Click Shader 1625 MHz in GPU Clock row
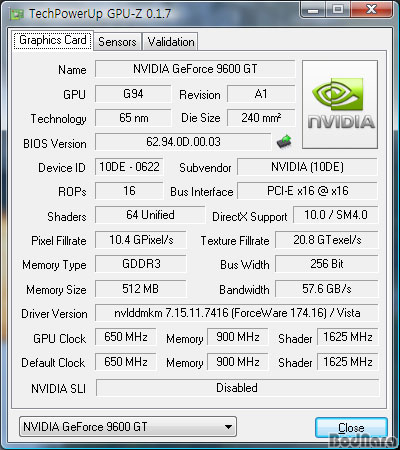 point(348,337)
